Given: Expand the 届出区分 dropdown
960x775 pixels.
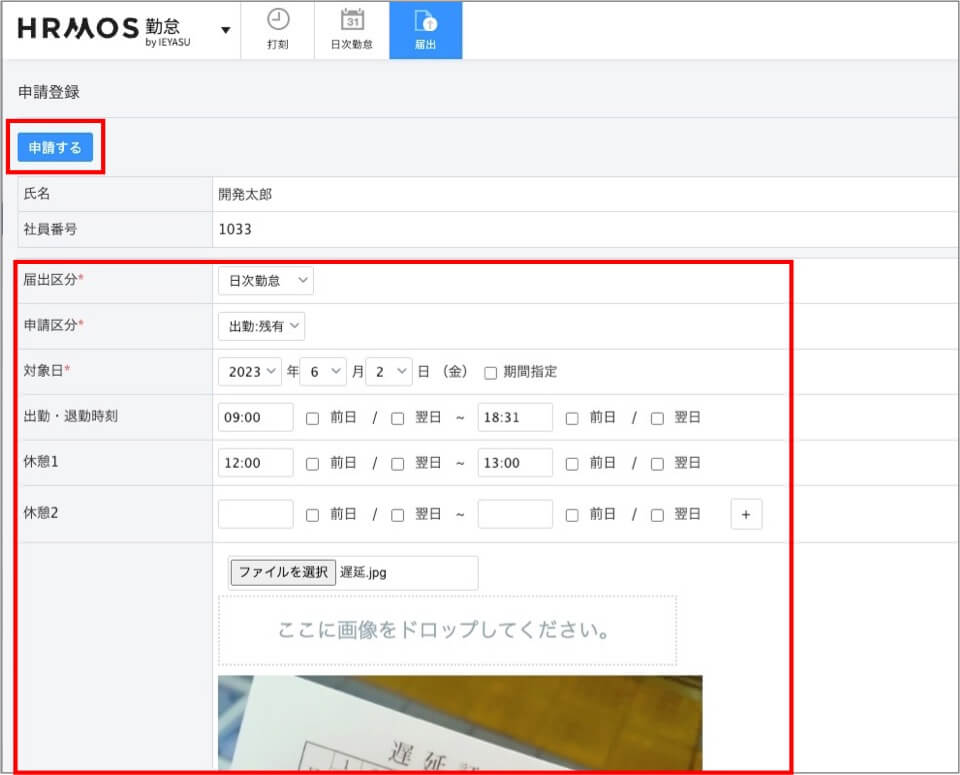Looking at the screenshot, I should click(265, 282).
